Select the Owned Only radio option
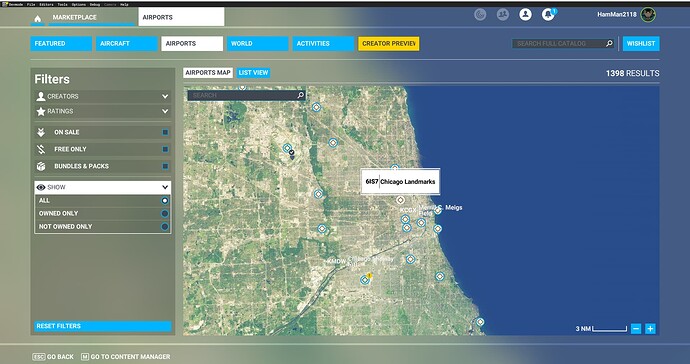Viewport: 690px width, 364px height. pyautogui.click(x=165, y=213)
